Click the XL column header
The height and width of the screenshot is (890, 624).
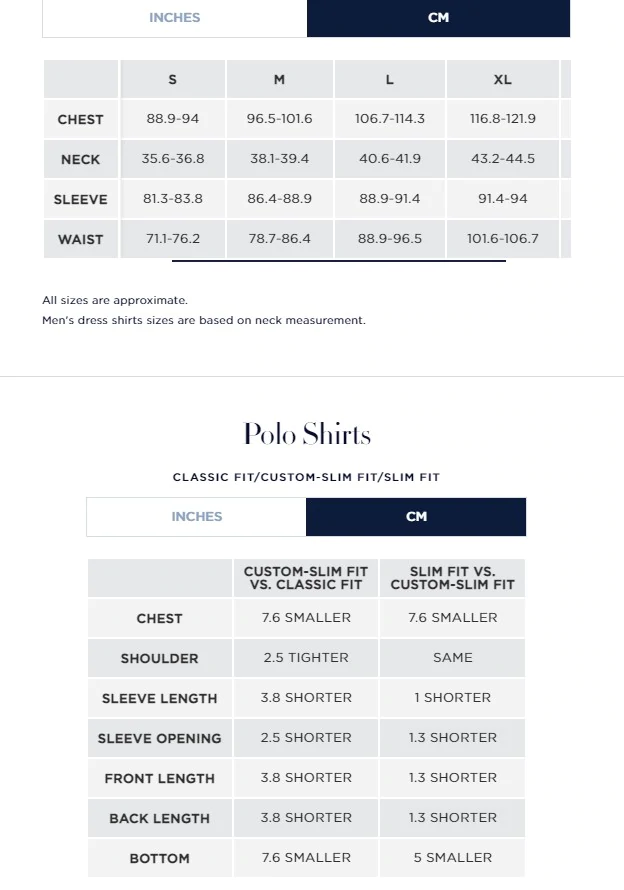(x=502, y=80)
